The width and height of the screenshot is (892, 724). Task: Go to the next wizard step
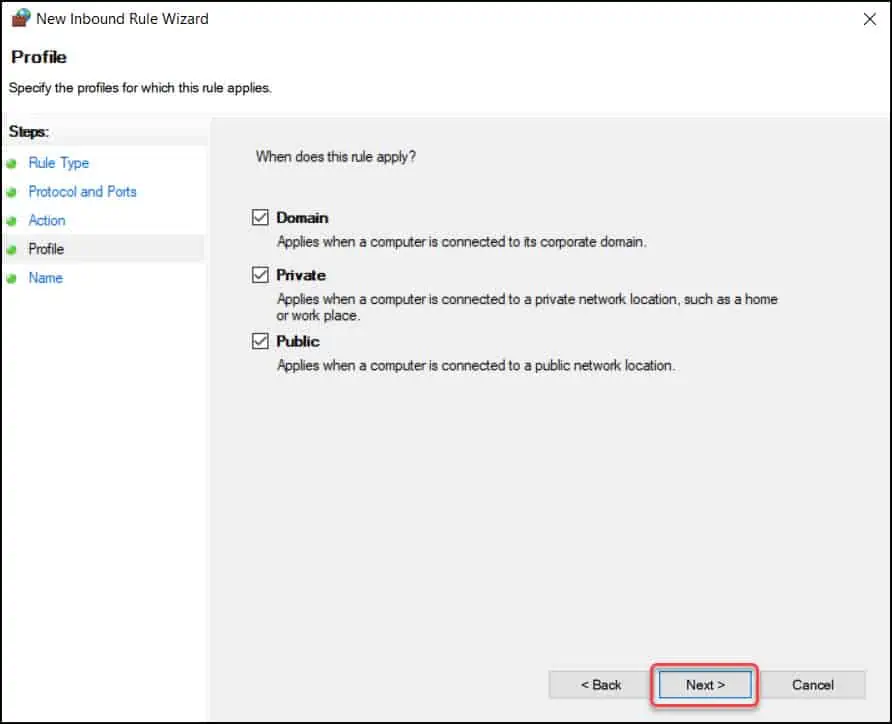tap(705, 685)
